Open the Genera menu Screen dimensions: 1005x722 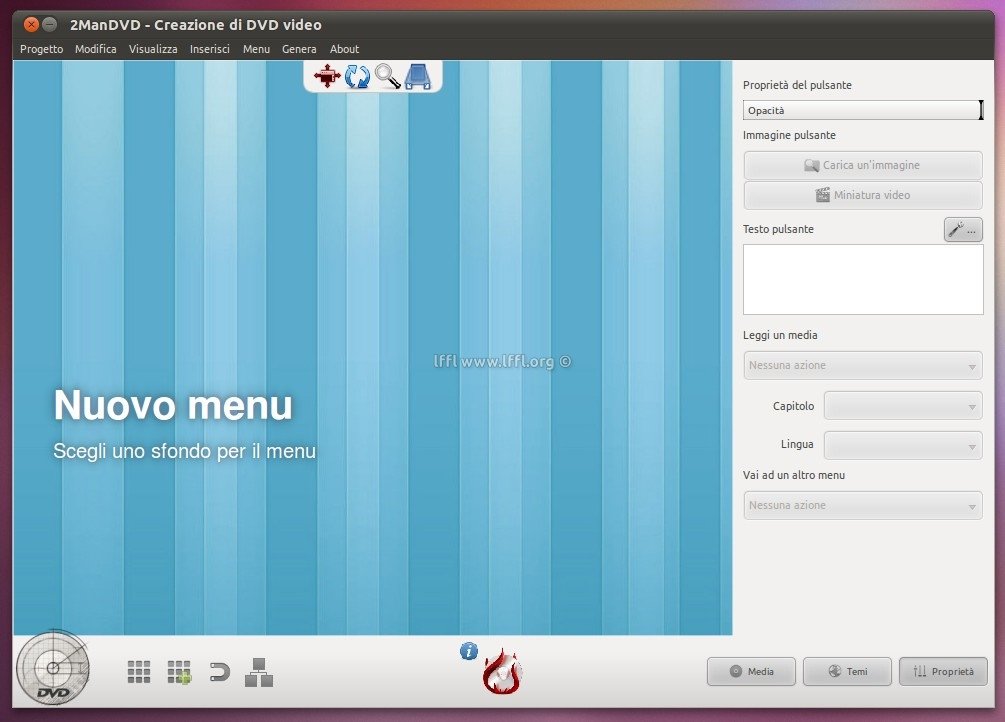click(x=299, y=49)
